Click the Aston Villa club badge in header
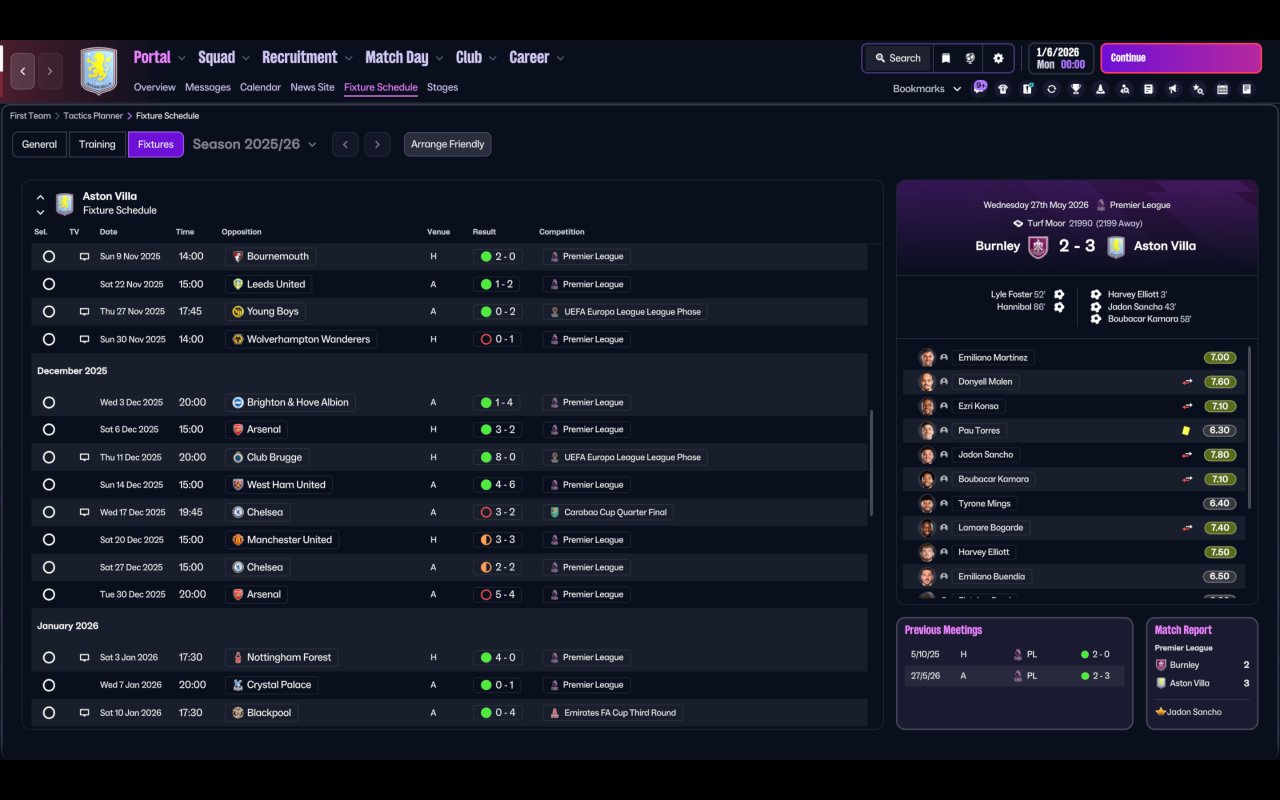This screenshot has width=1280, height=800. (x=99, y=71)
